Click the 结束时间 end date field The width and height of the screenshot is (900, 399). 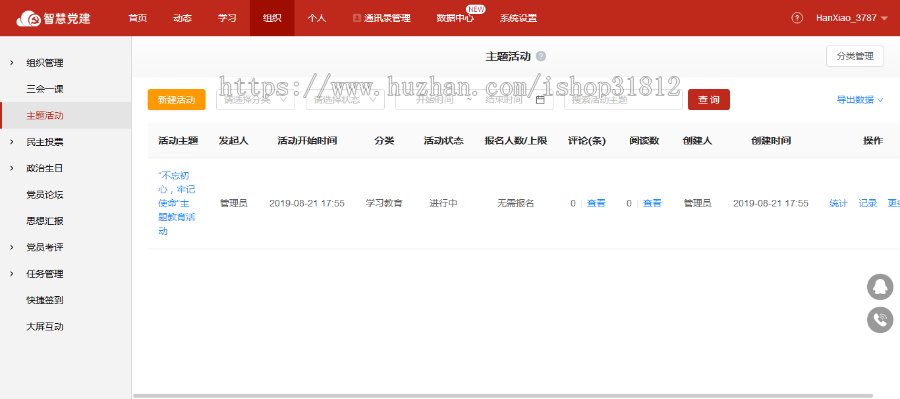(x=503, y=99)
